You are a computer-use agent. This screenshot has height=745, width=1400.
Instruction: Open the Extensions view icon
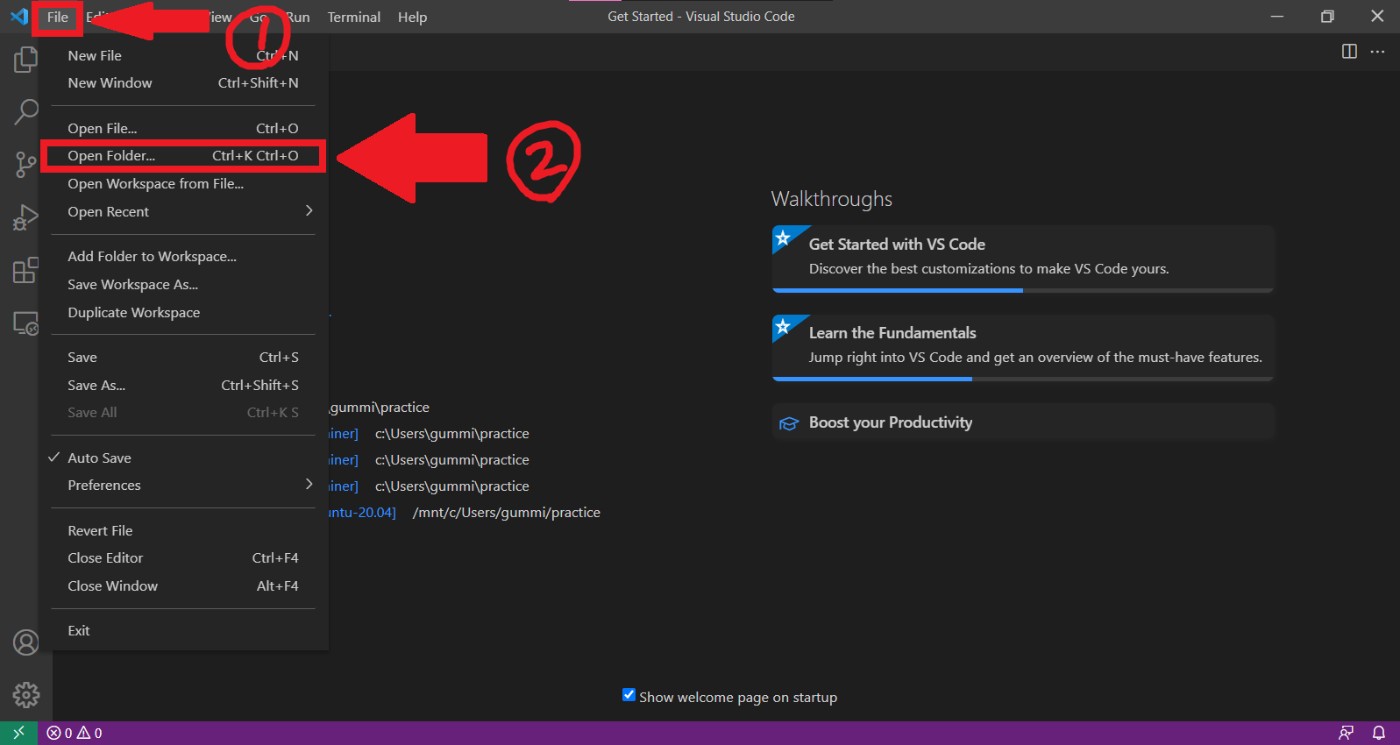point(26,271)
